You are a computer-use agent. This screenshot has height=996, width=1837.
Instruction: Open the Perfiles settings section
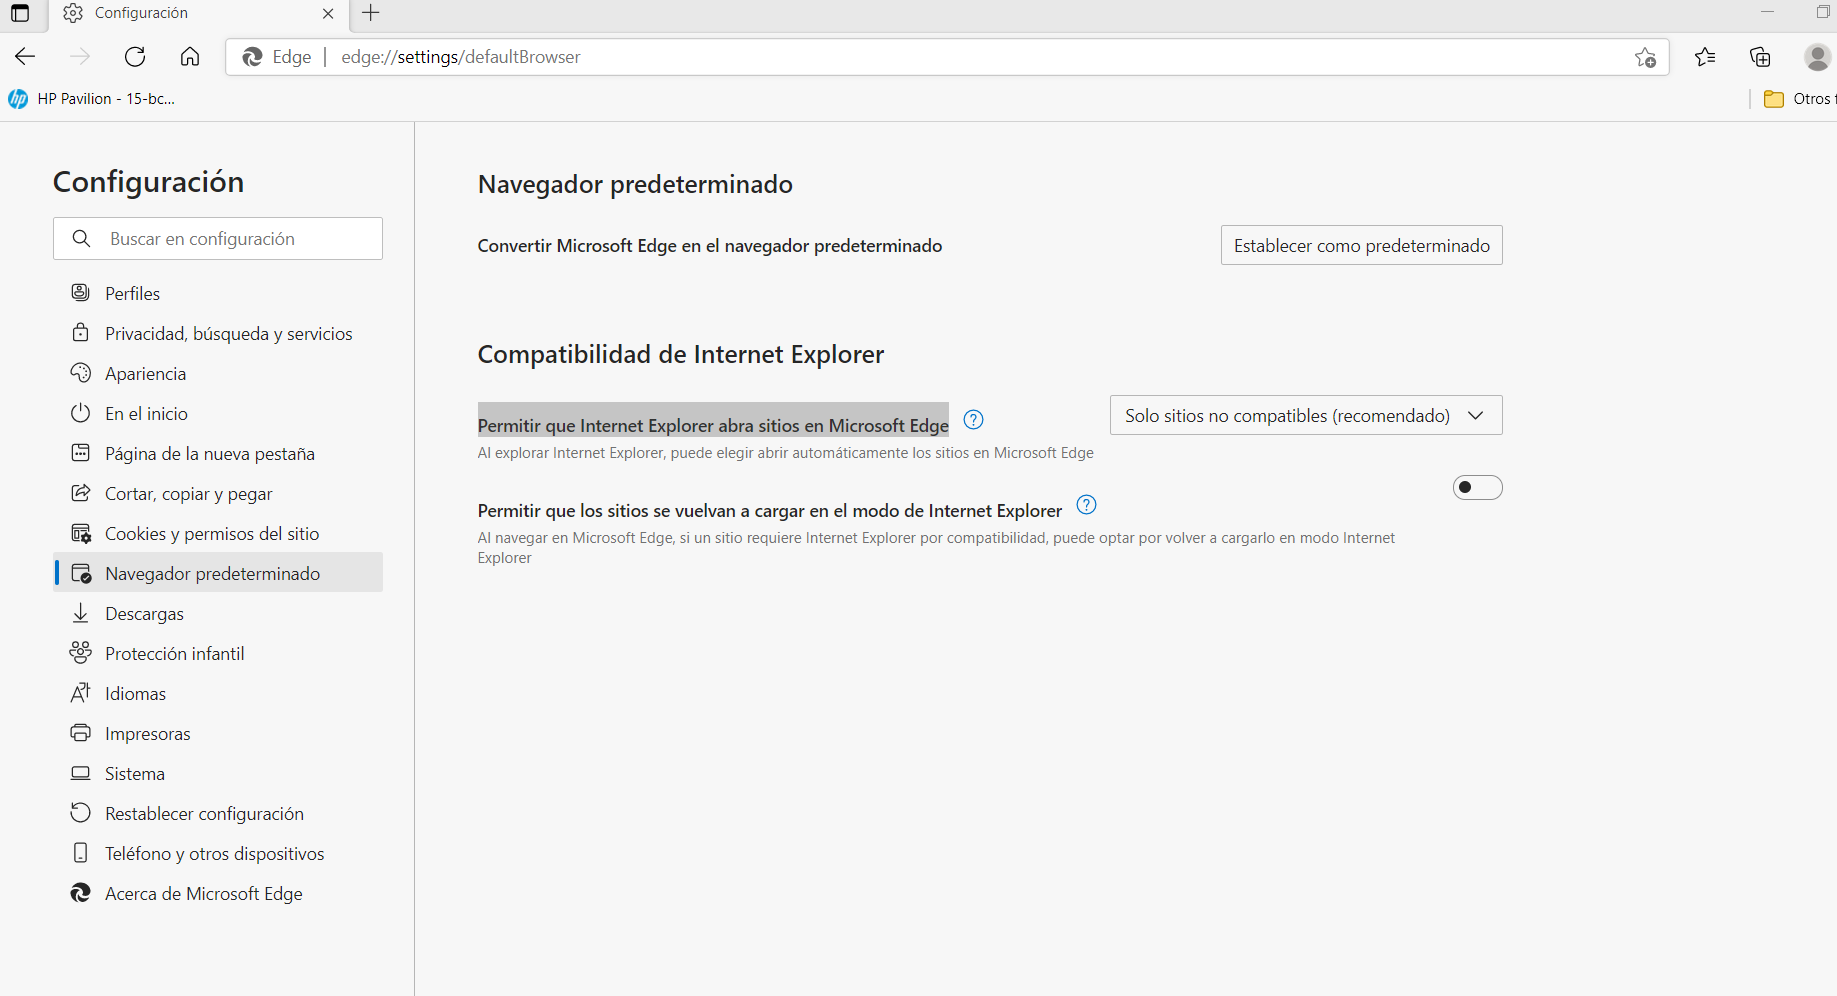[x=132, y=293]
